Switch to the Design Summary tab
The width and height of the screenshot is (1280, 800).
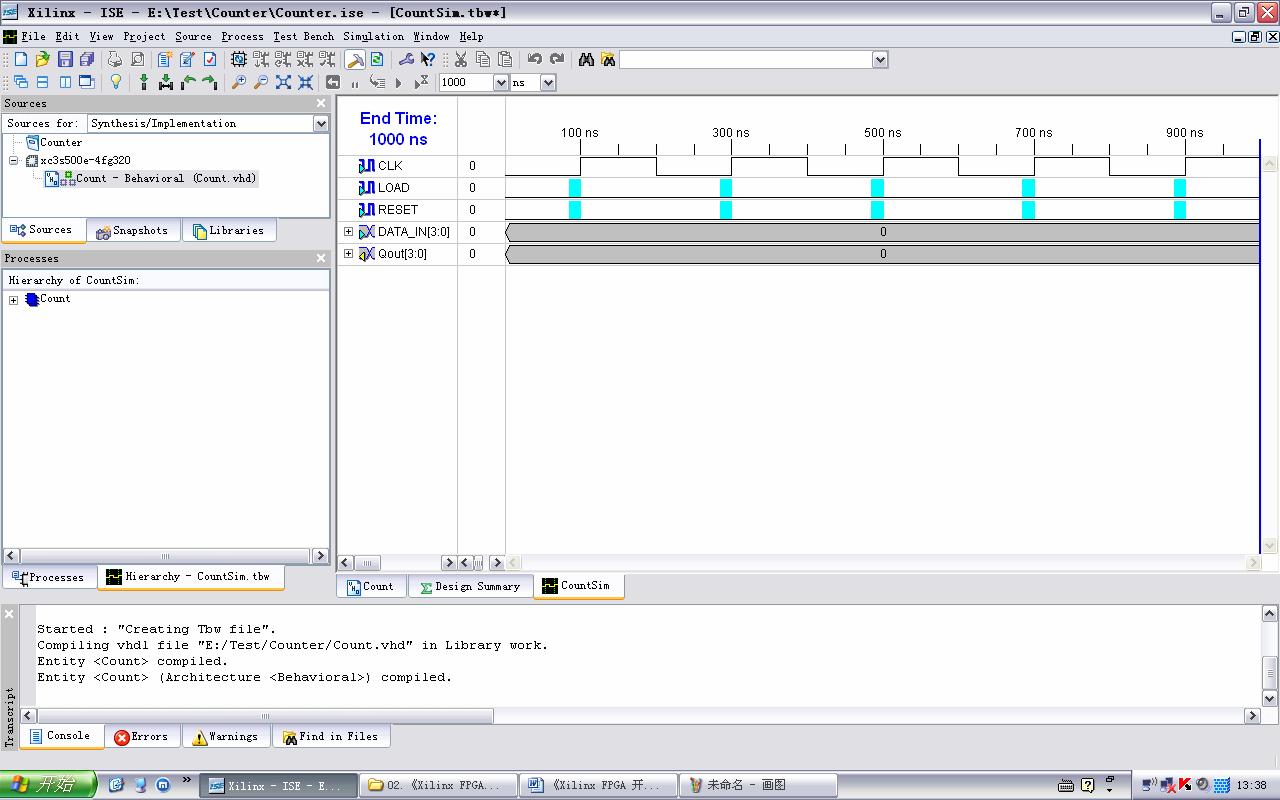(470, 587)
